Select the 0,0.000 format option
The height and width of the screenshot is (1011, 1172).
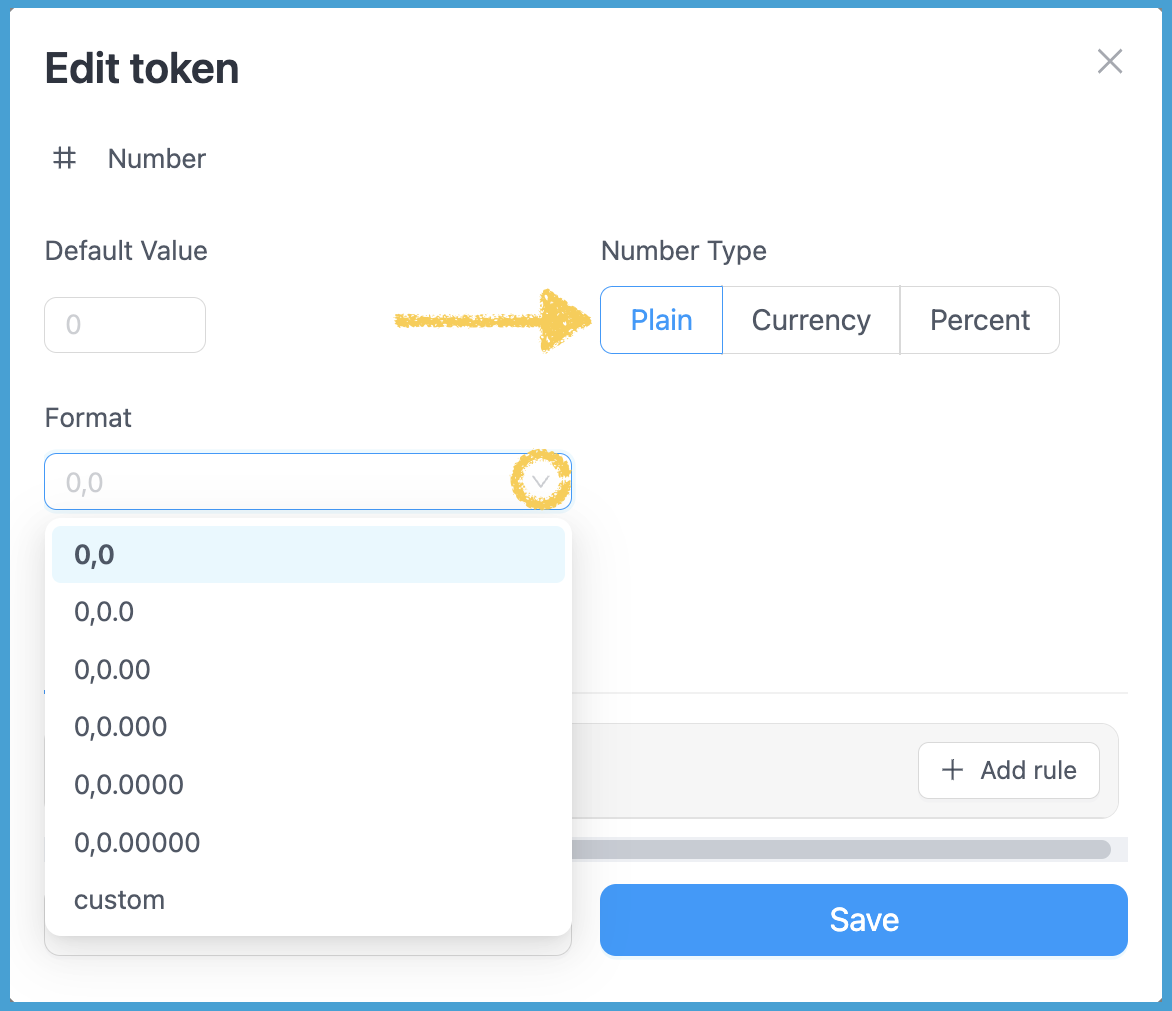coord(308,726)
